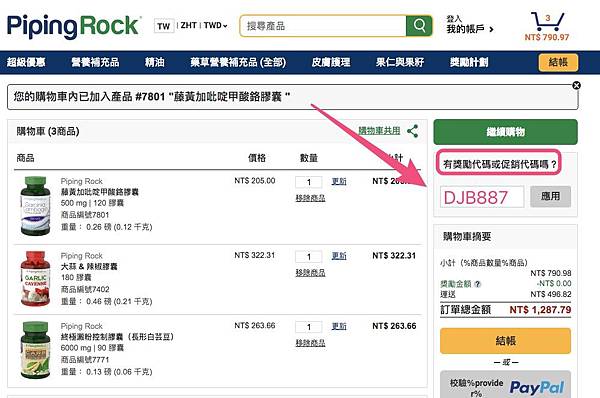
Task: Click the Garlic Cayenne product thumbnail
Action: click(35, 279)
